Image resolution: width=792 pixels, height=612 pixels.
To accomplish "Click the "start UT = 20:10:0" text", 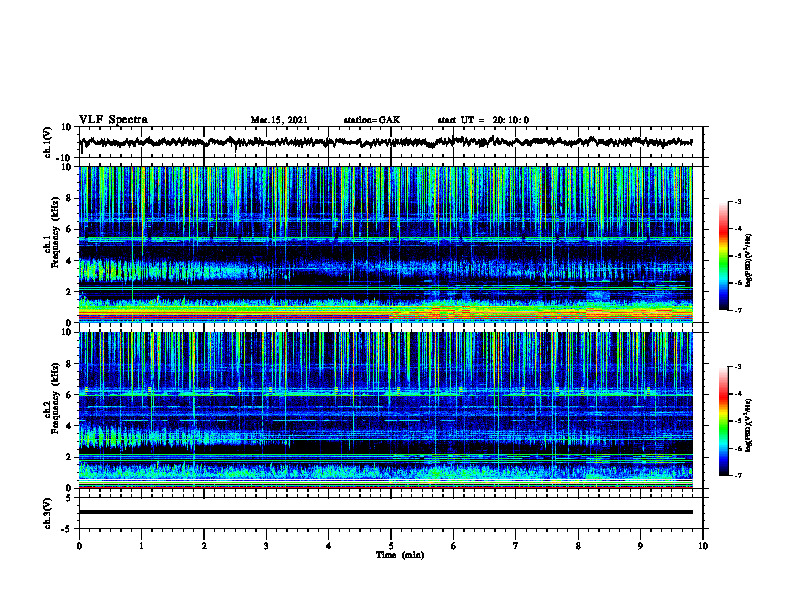I will tap(483, 120).
